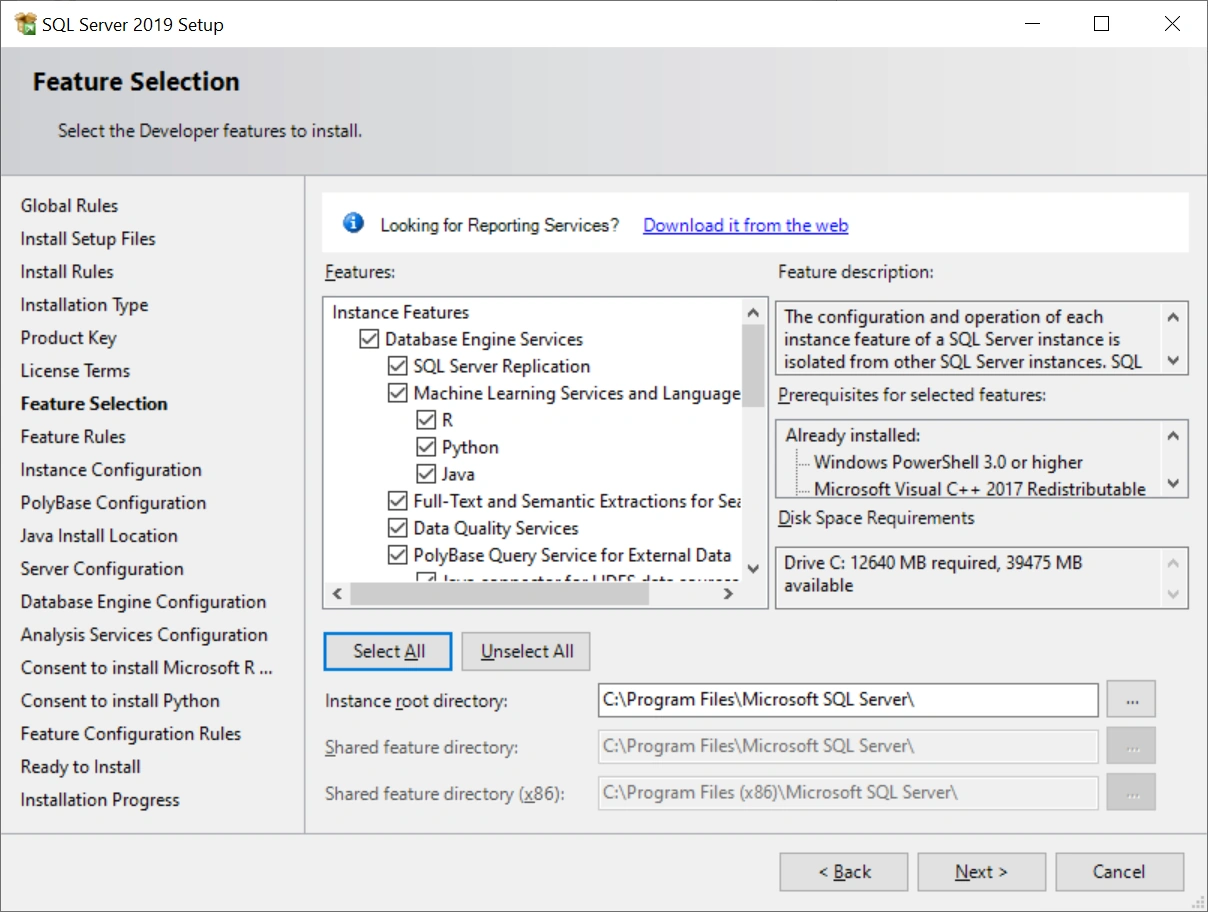Uncheck the R language checkbox
Viewport: 1208px width, 912px height.
(x=426, y=421)
